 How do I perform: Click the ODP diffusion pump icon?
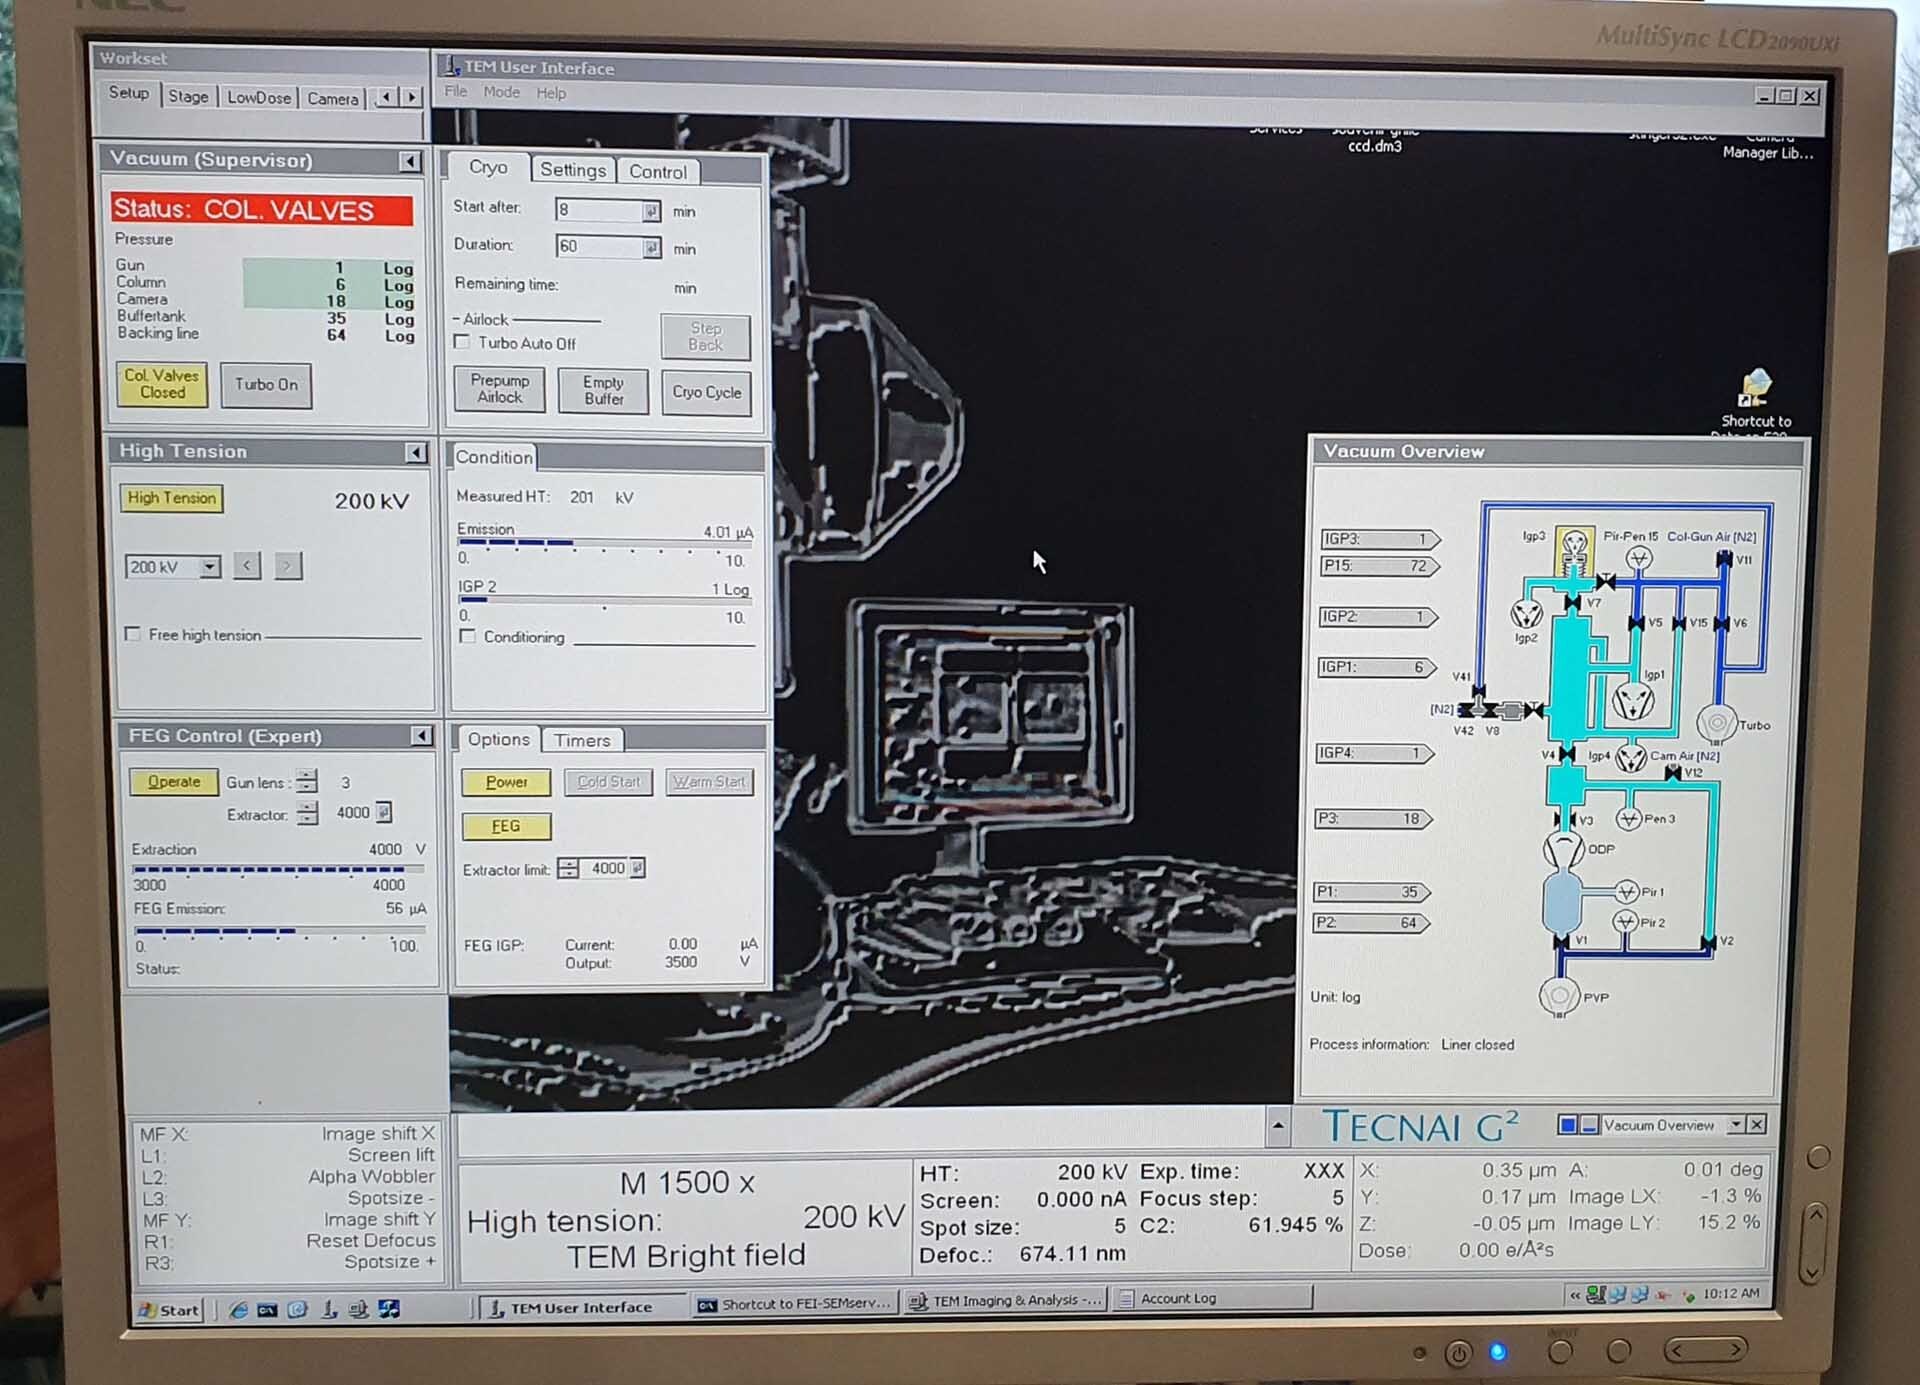(1563, 849)
